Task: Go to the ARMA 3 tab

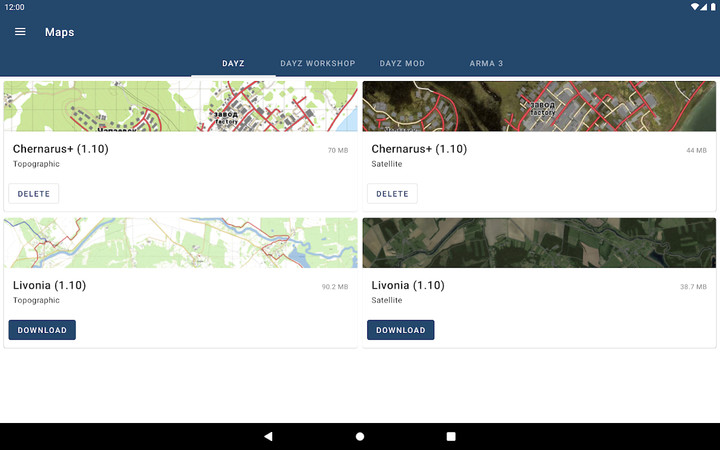Action: [486, 63]
